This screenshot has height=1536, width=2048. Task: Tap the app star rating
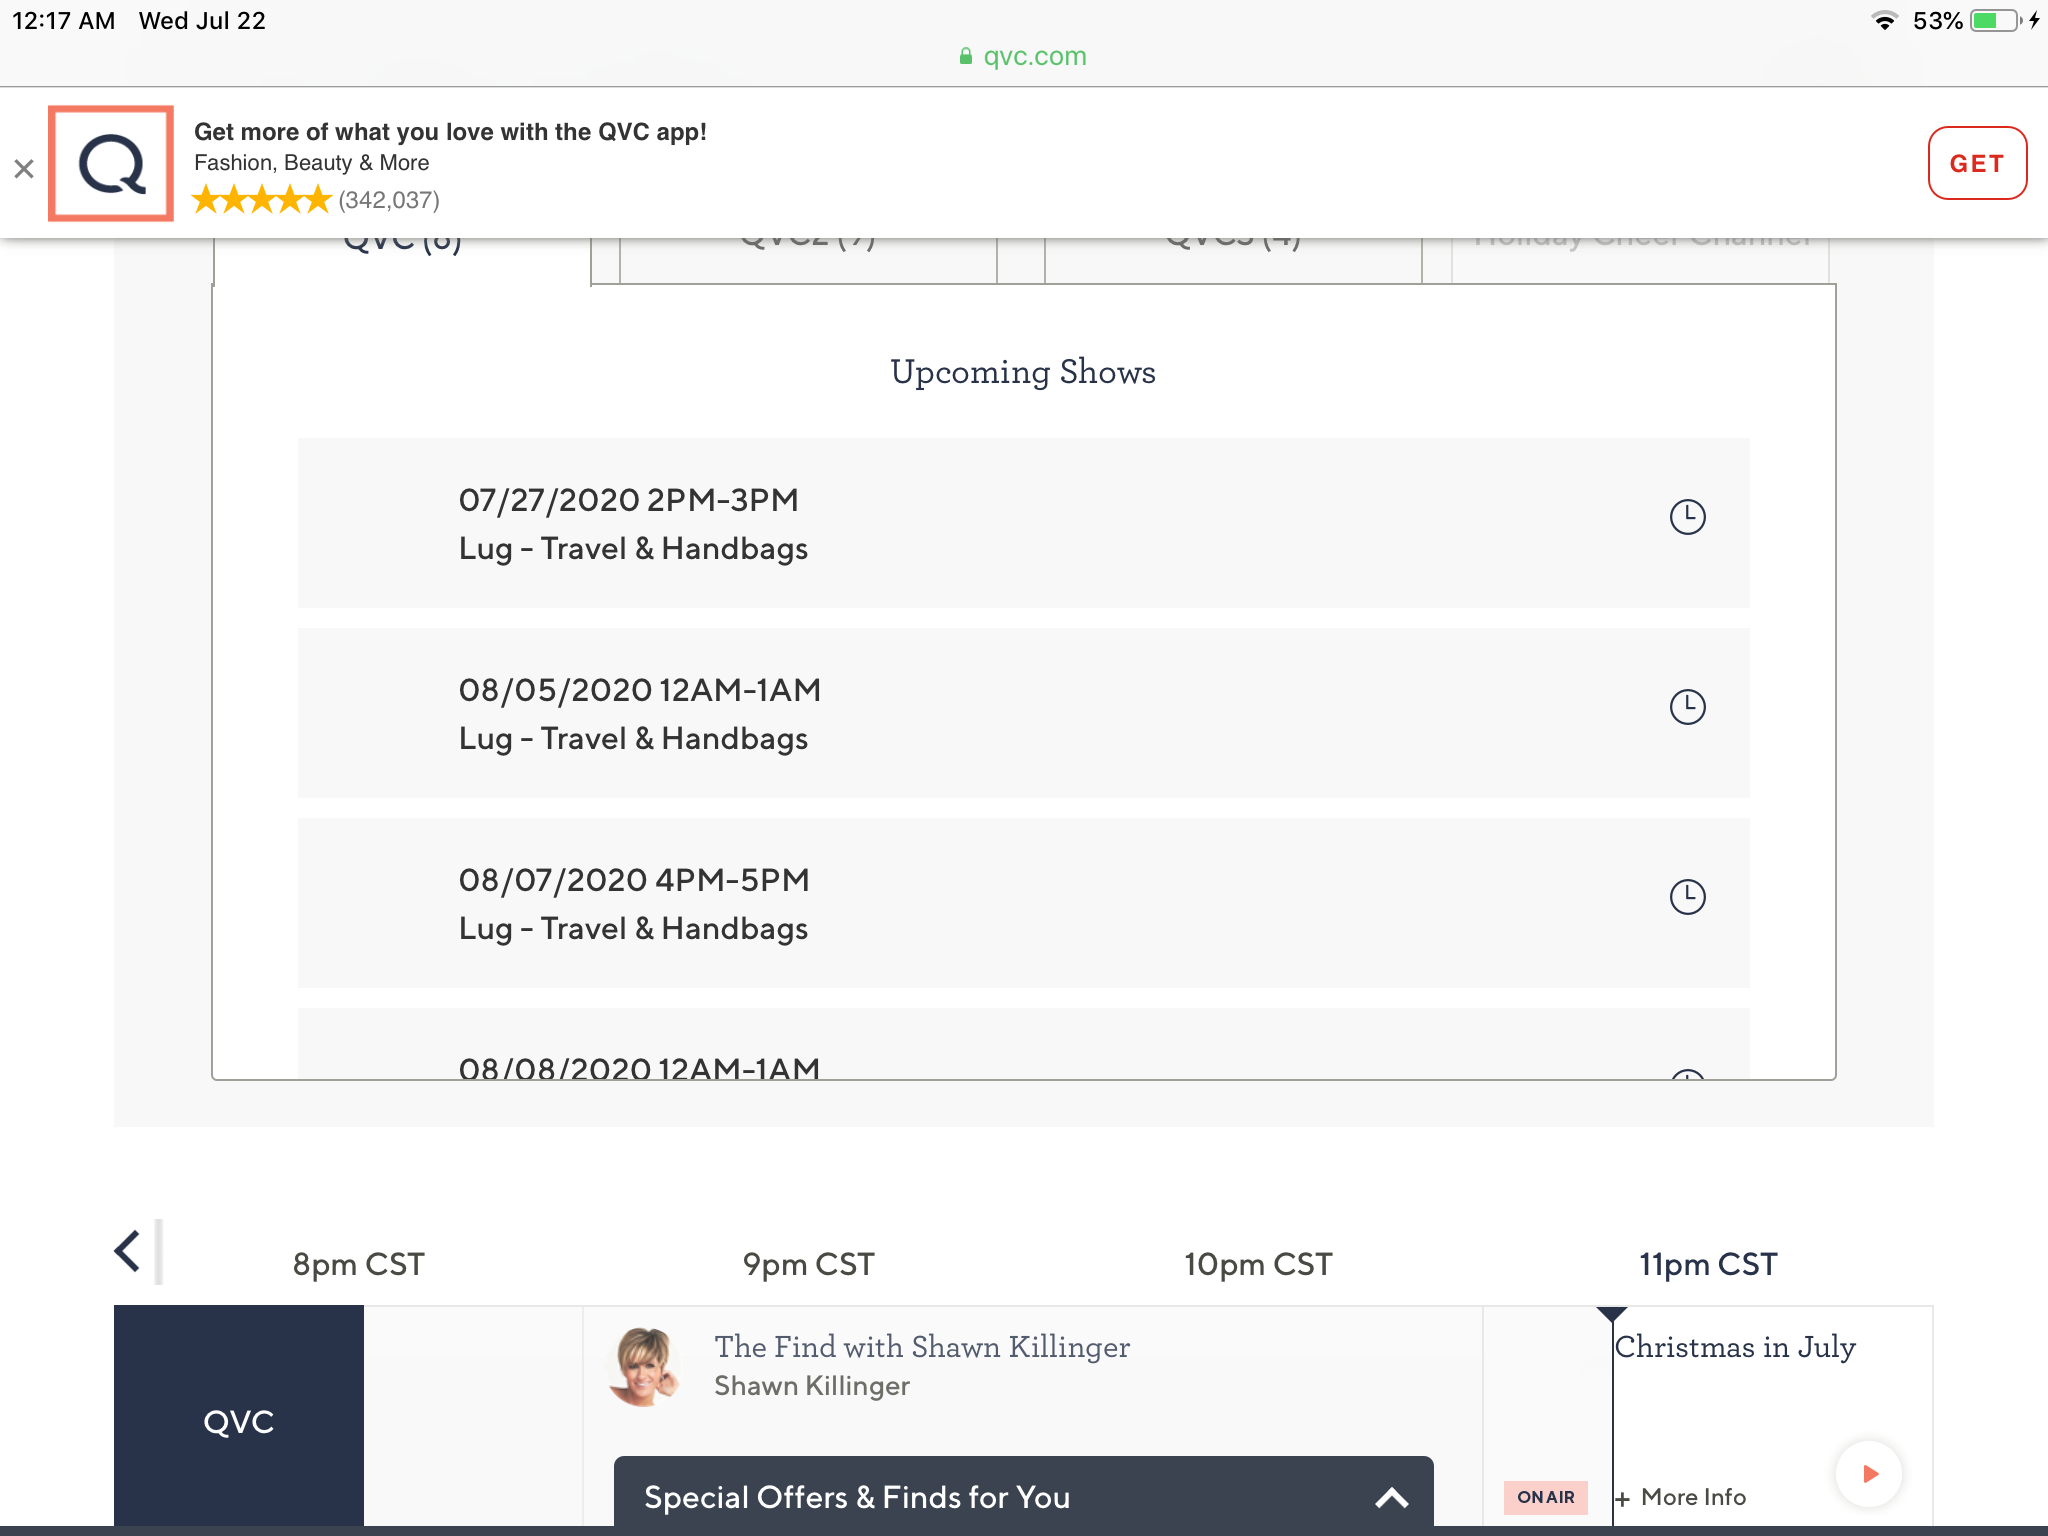261,200
